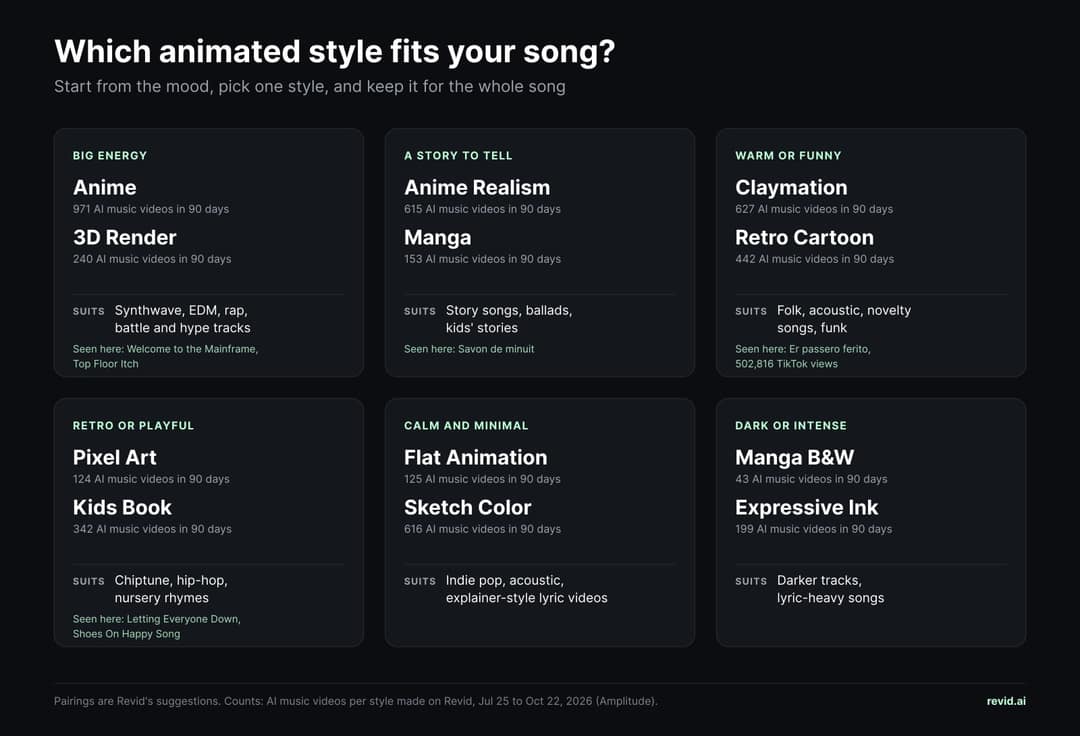Select the 'Retro Cartoon' style title
This screenshot has height=736, width=1080.
tap(804, 238)
